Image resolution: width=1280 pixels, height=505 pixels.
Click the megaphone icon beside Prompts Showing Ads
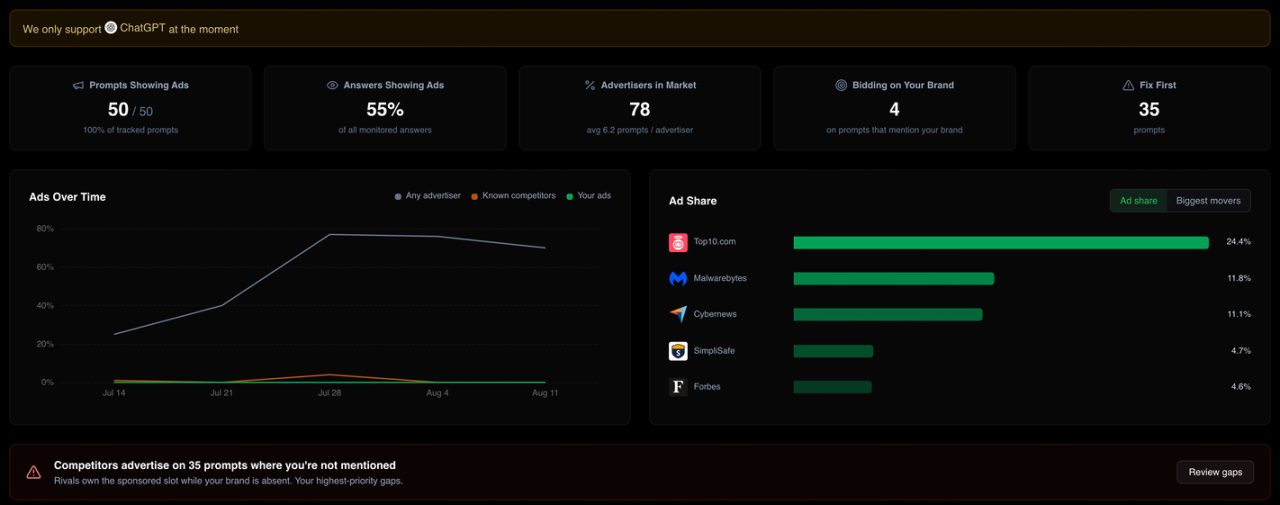78,85
